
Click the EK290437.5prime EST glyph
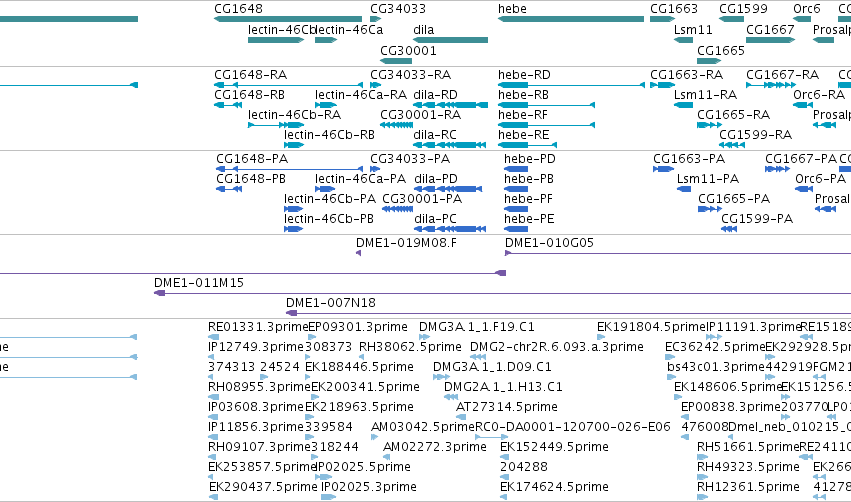click(213, 497)
